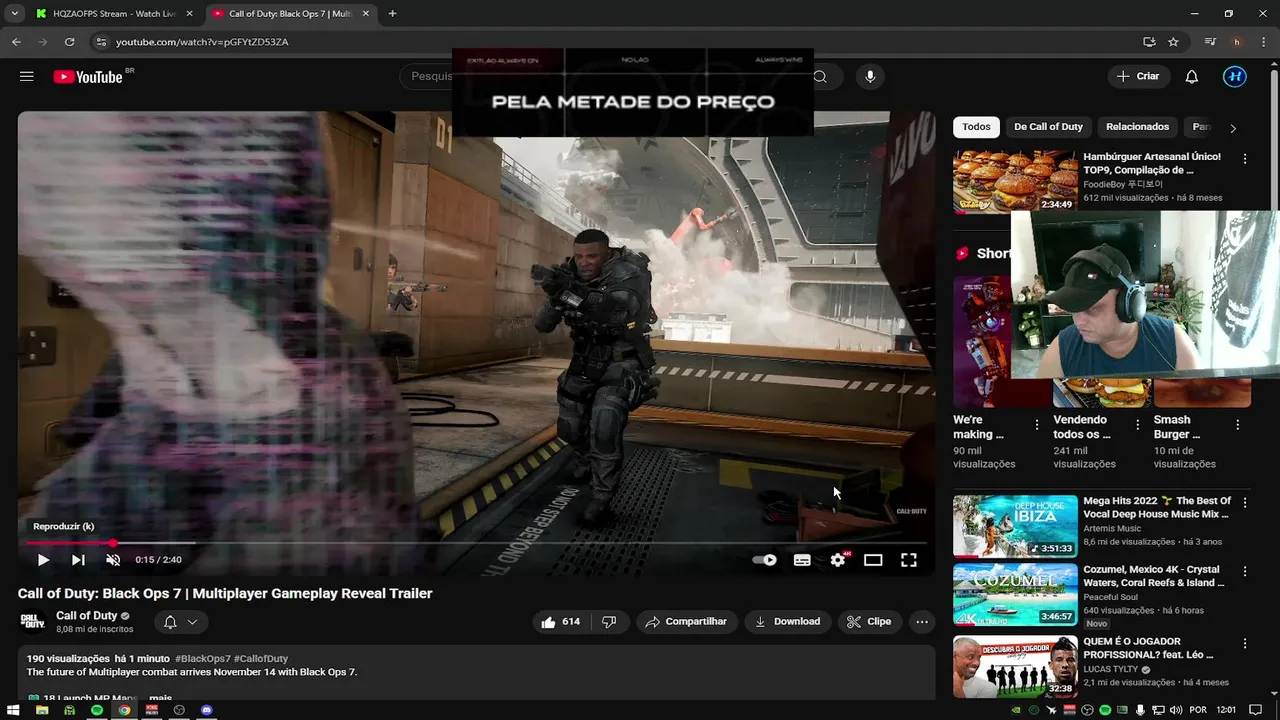Toggle the autoplay switch in player

(765, 560)
